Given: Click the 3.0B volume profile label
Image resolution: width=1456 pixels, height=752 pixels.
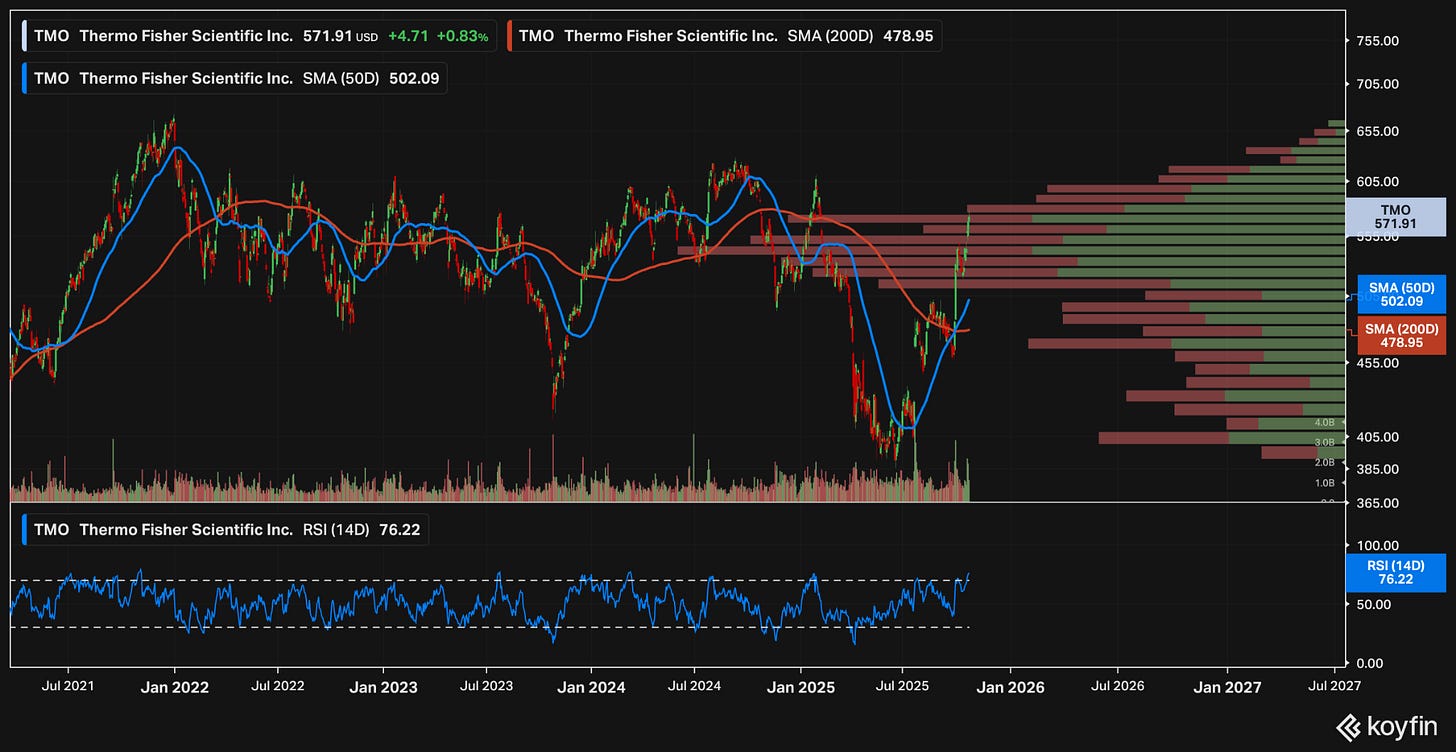Looking at the screenshot, I should click(x=1325, y=442).
